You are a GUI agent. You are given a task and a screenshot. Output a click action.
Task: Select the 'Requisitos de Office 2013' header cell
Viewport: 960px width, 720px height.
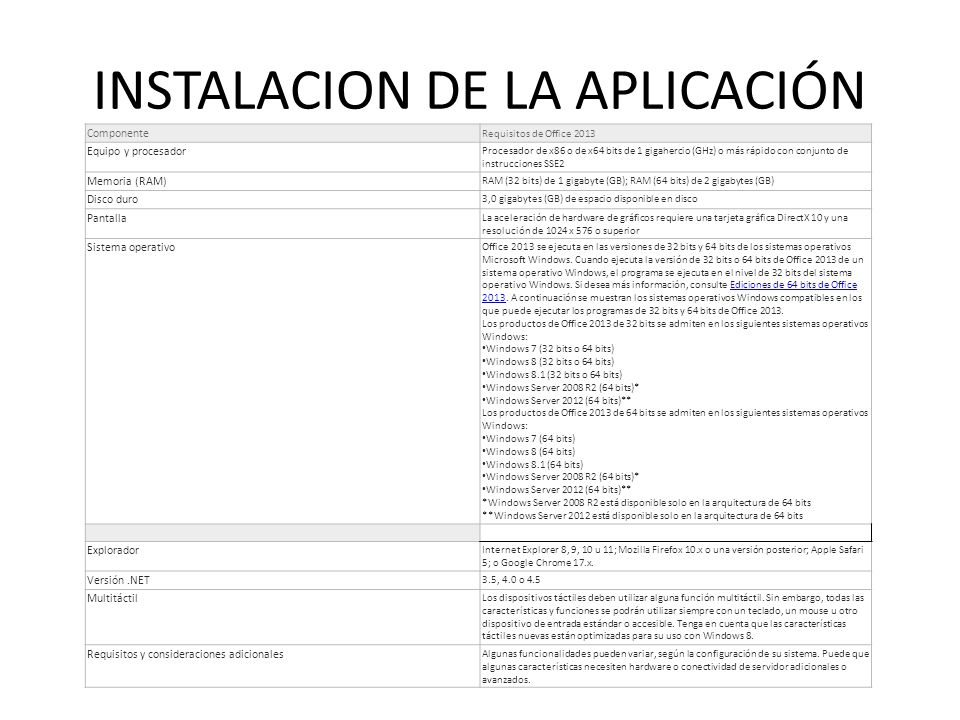point(675,133)
